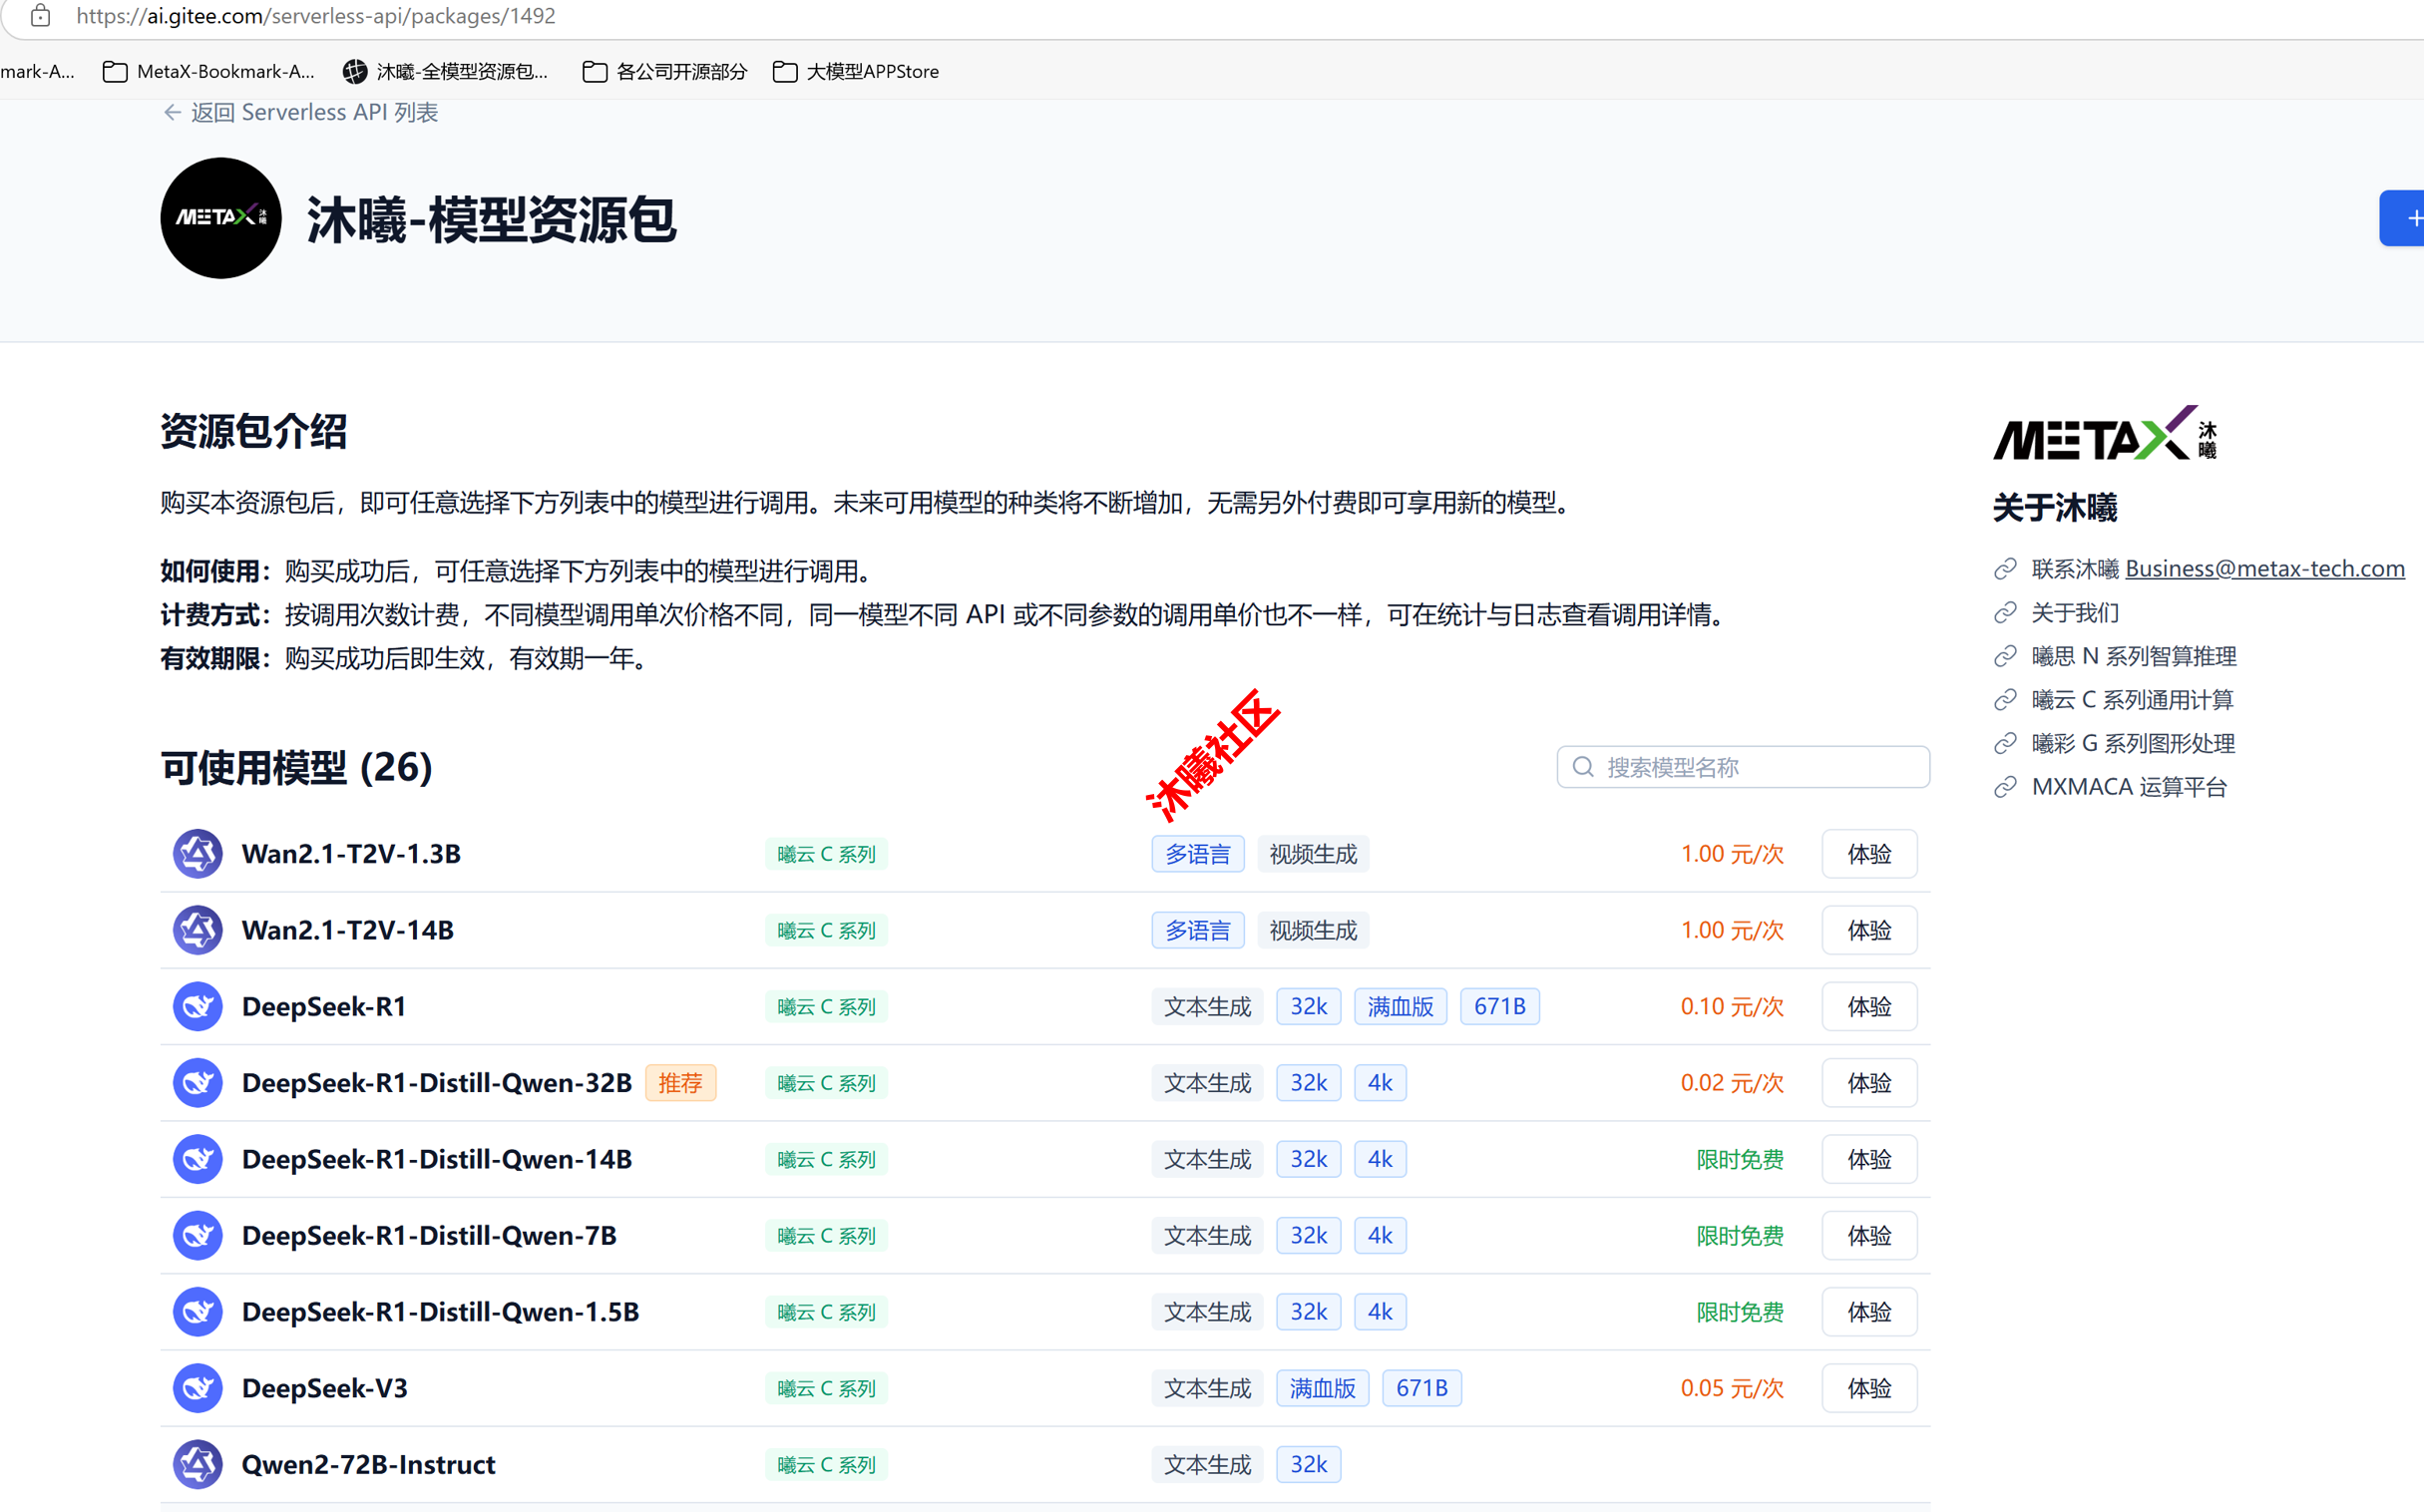Image resolution: width=2424 pixels, height=1512 pixels.
Task: Click the link icon beside 曦彩 G 系列图形处理
Action: (x=2005, y=744)
